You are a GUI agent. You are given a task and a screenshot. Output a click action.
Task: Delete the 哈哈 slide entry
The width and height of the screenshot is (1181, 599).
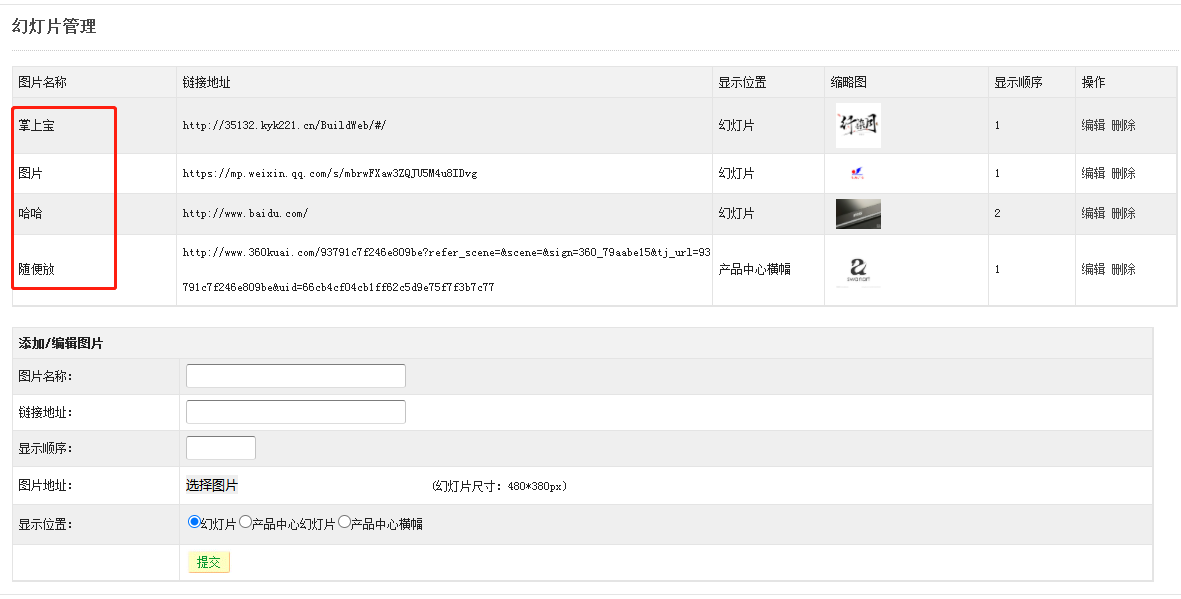pos(1123,214)
